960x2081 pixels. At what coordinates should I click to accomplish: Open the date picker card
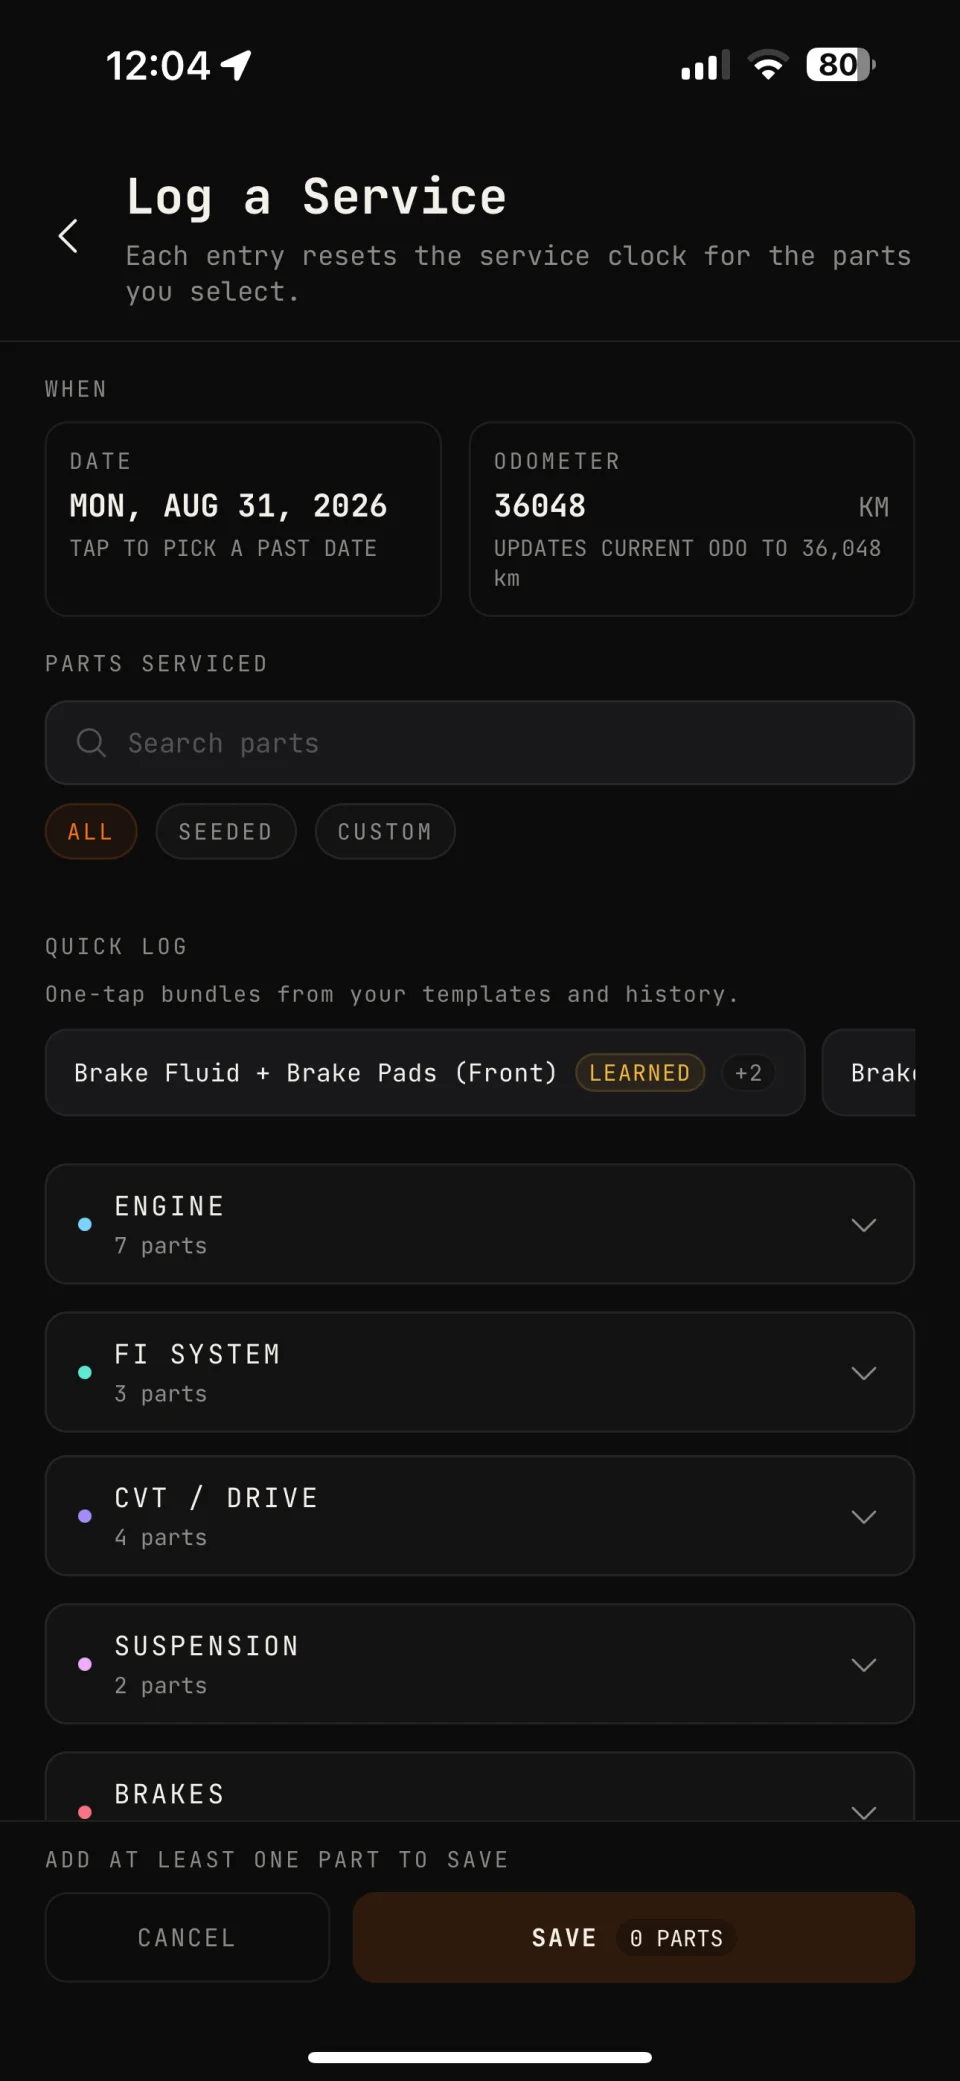click(x=243, y=519)
